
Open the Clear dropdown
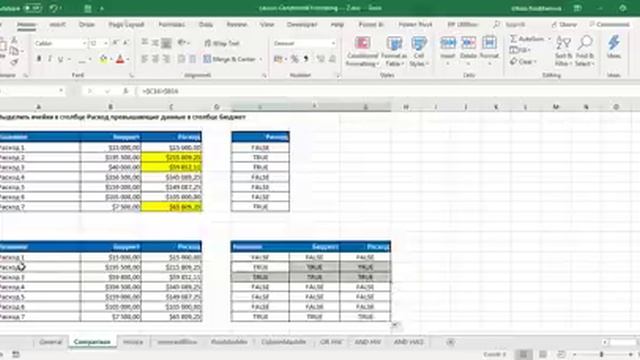point(523,62)
